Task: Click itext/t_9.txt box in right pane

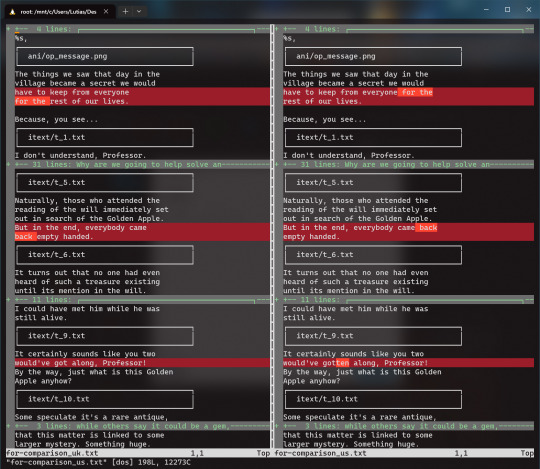Action: [x=373, y=336]
